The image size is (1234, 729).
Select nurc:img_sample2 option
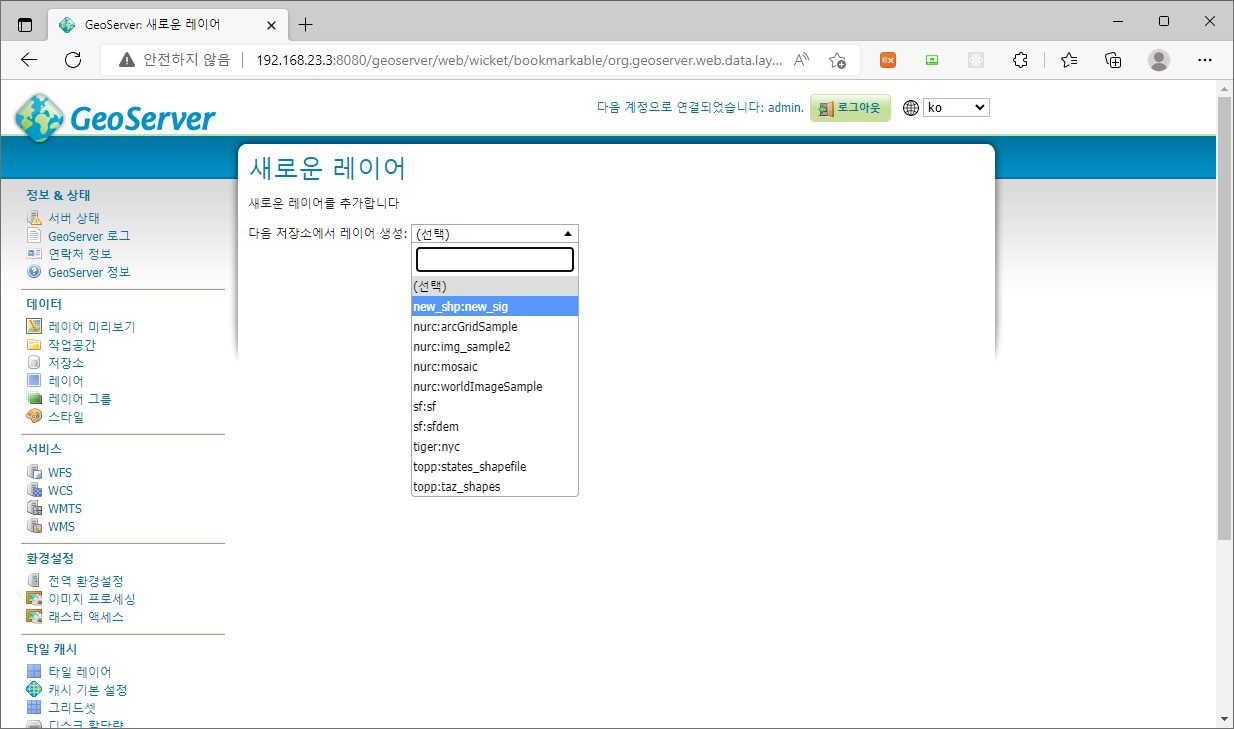click(495, 347)
